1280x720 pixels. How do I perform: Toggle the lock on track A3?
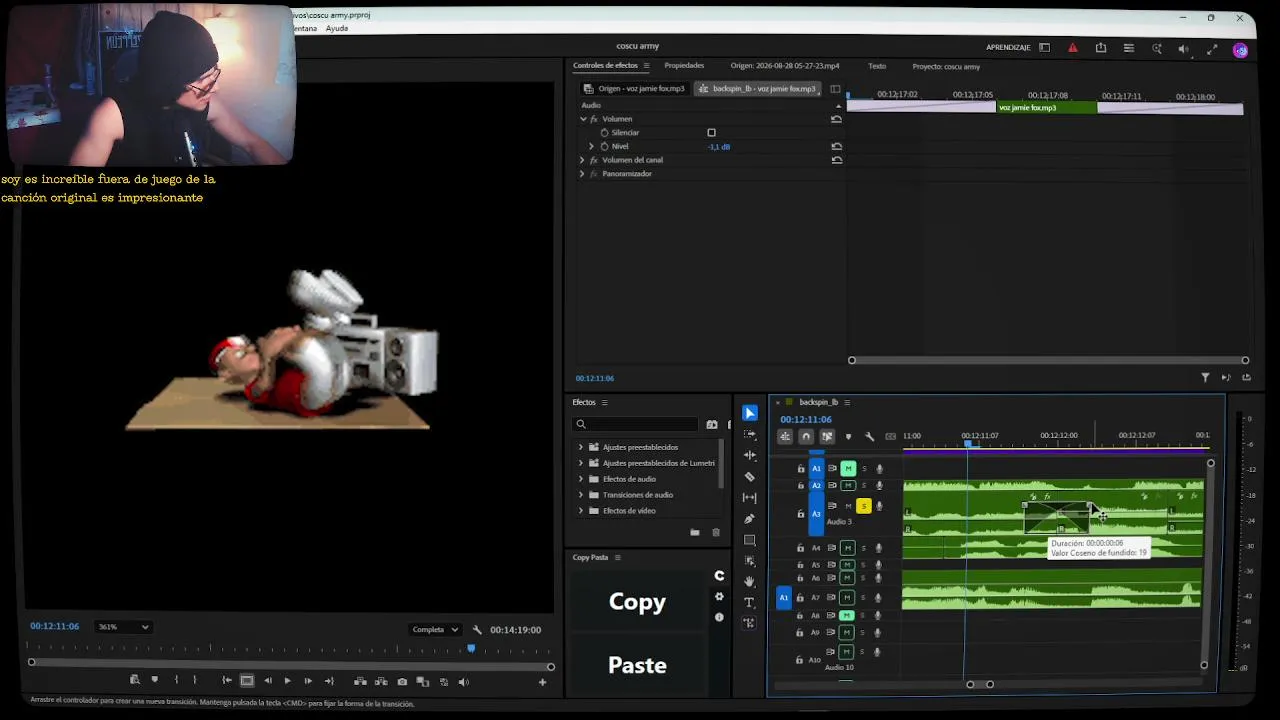click(800, 514)
